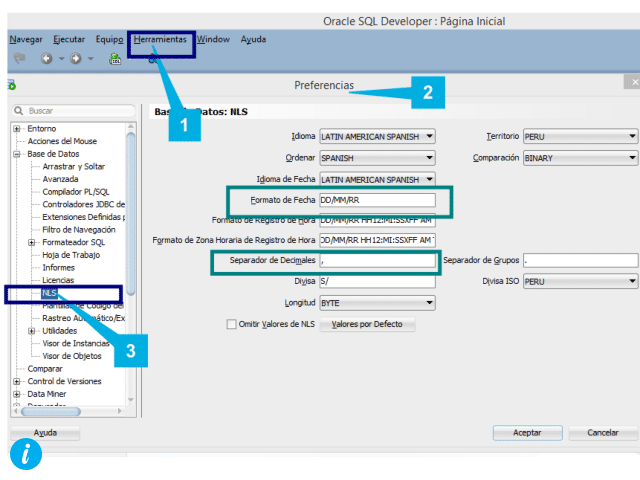The height and width of the screenshot is (480, 640).
Task: Select Acciones del Mouse tree item
Action: click(x=62, y=141)
